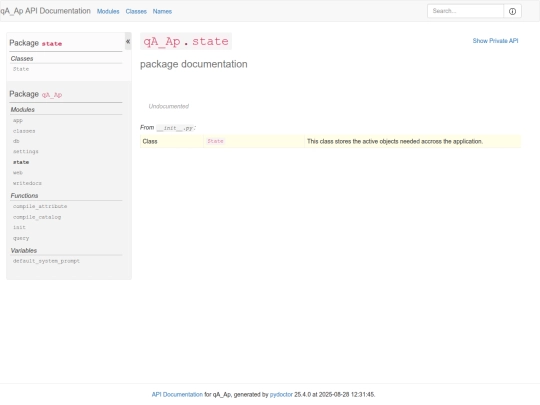Go to compile_attribute function

pyautogui.click(x=40, y=206)
